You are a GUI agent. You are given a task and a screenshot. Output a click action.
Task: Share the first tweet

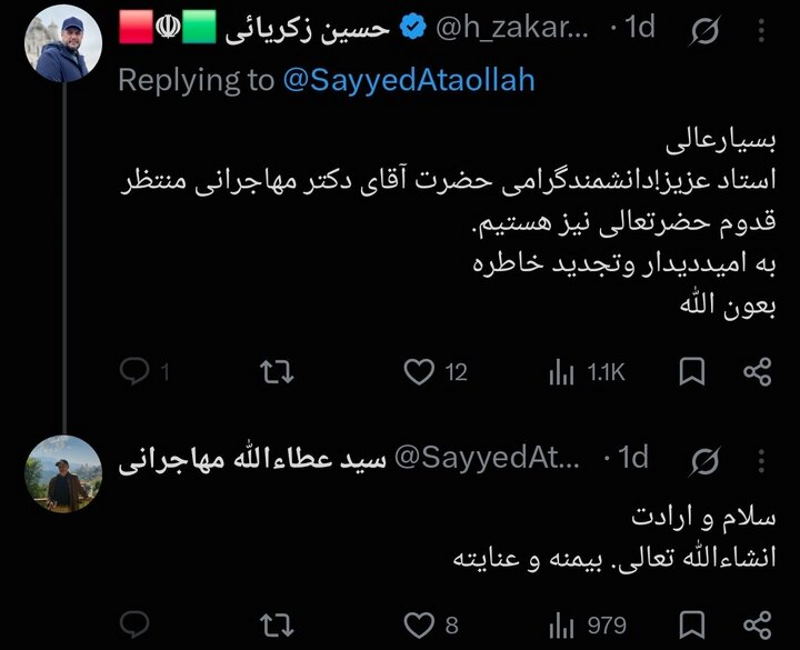click(x=757, y=371)
